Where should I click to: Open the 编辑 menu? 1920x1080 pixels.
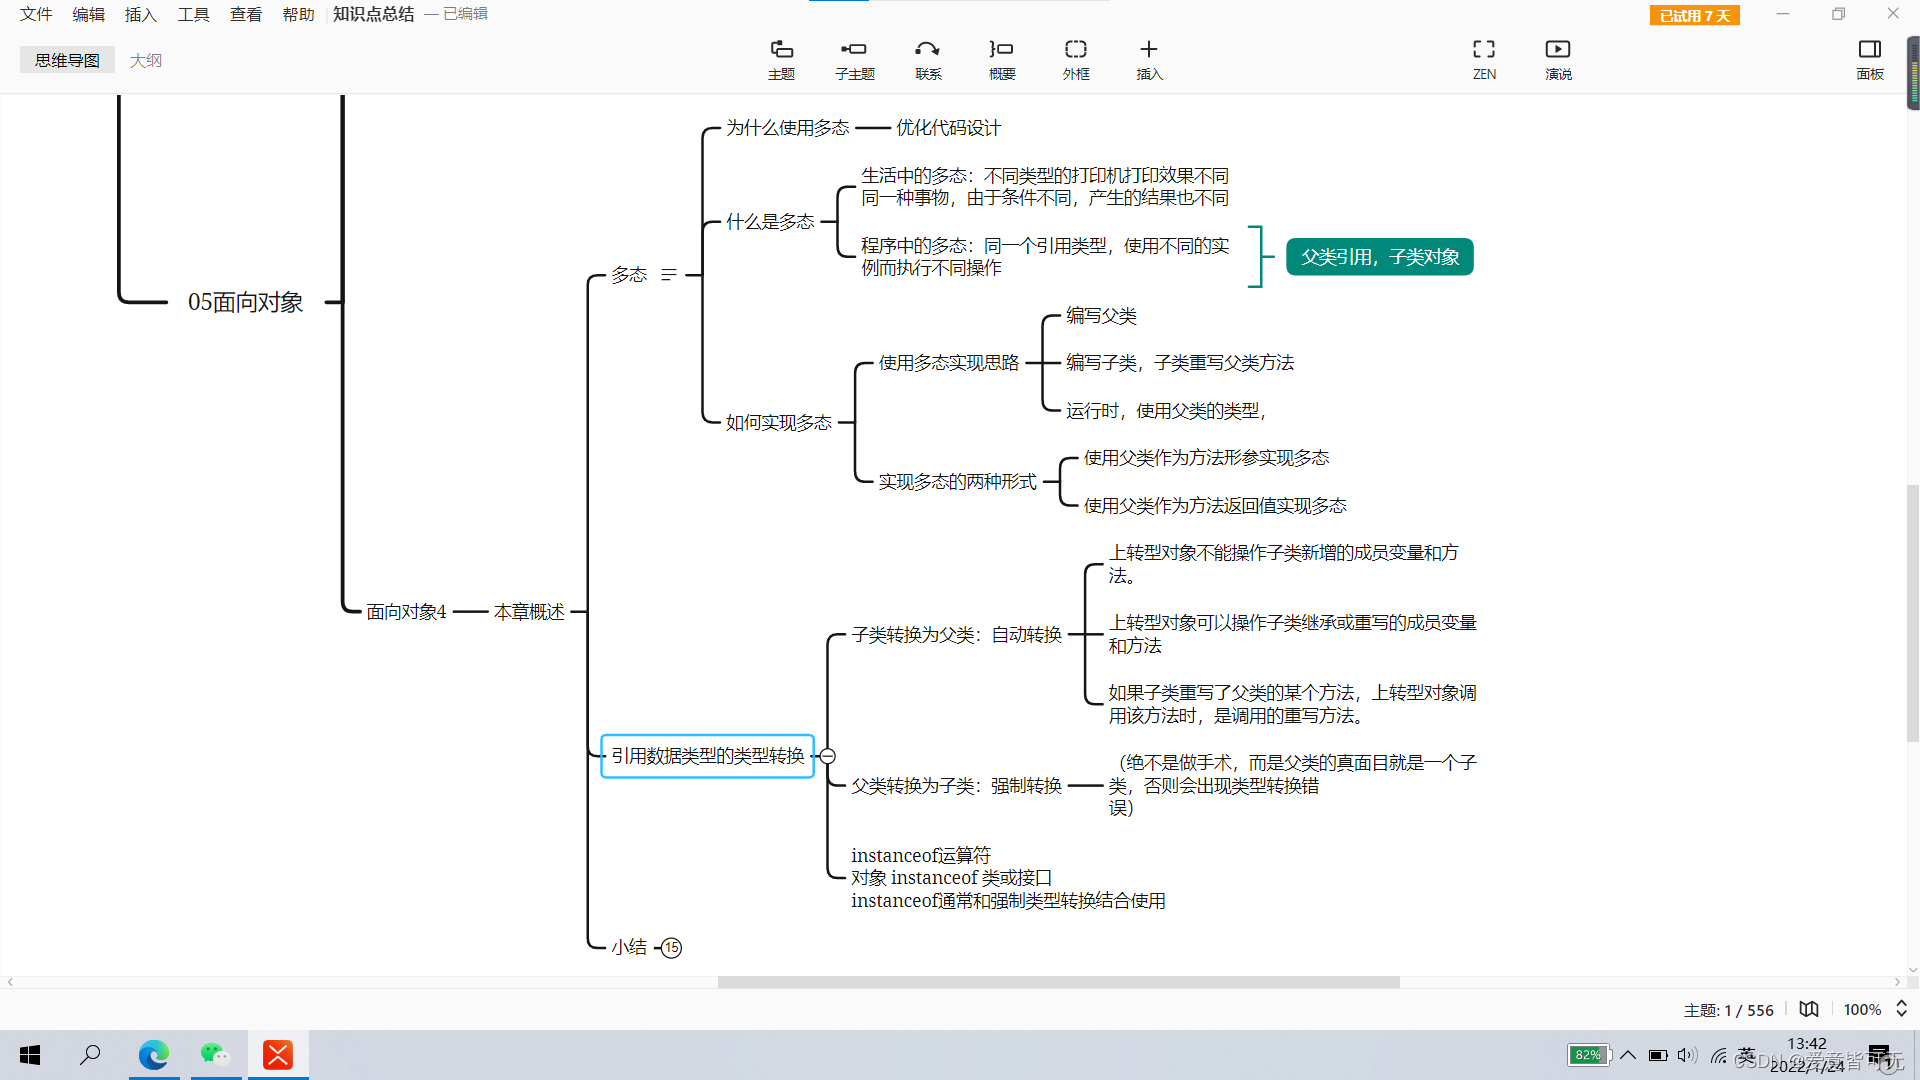tap(88, 14)
